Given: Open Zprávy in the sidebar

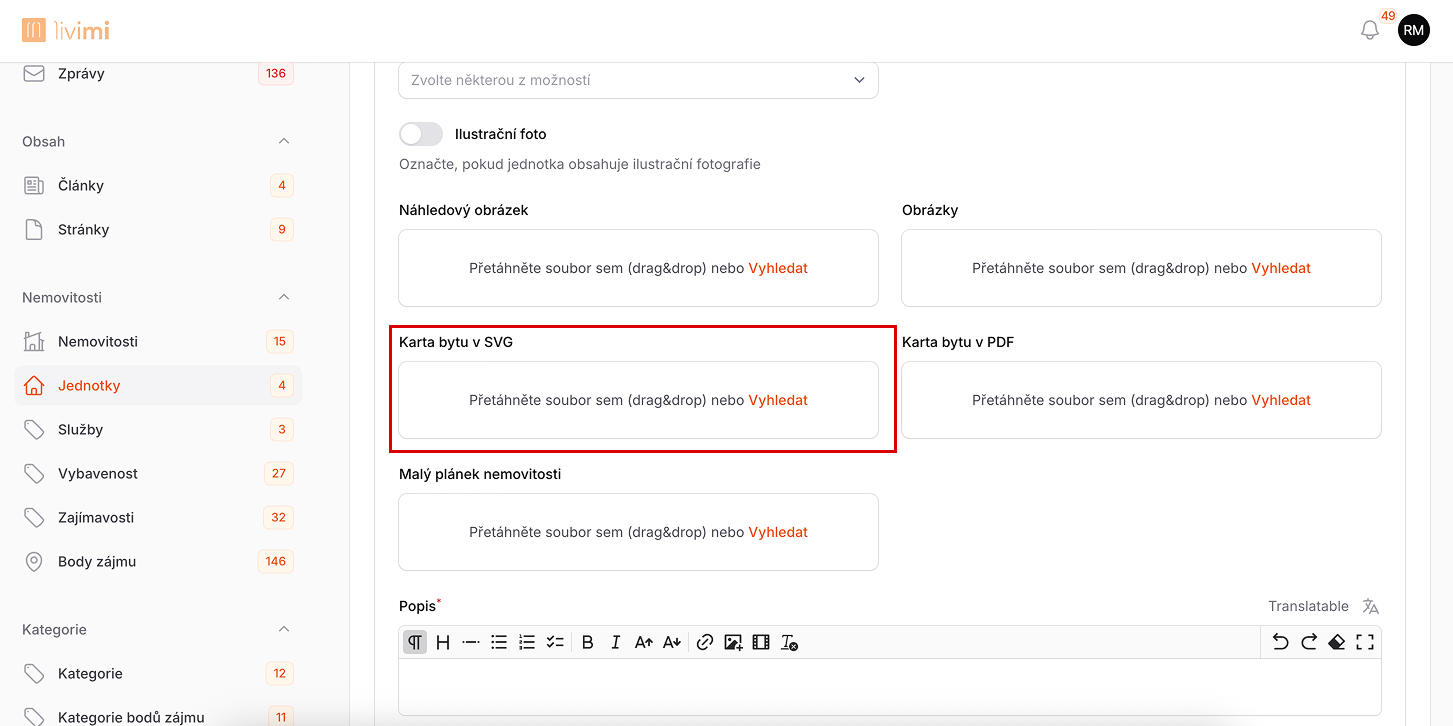Looking at the screenshot, I should (x=158, y=73).
